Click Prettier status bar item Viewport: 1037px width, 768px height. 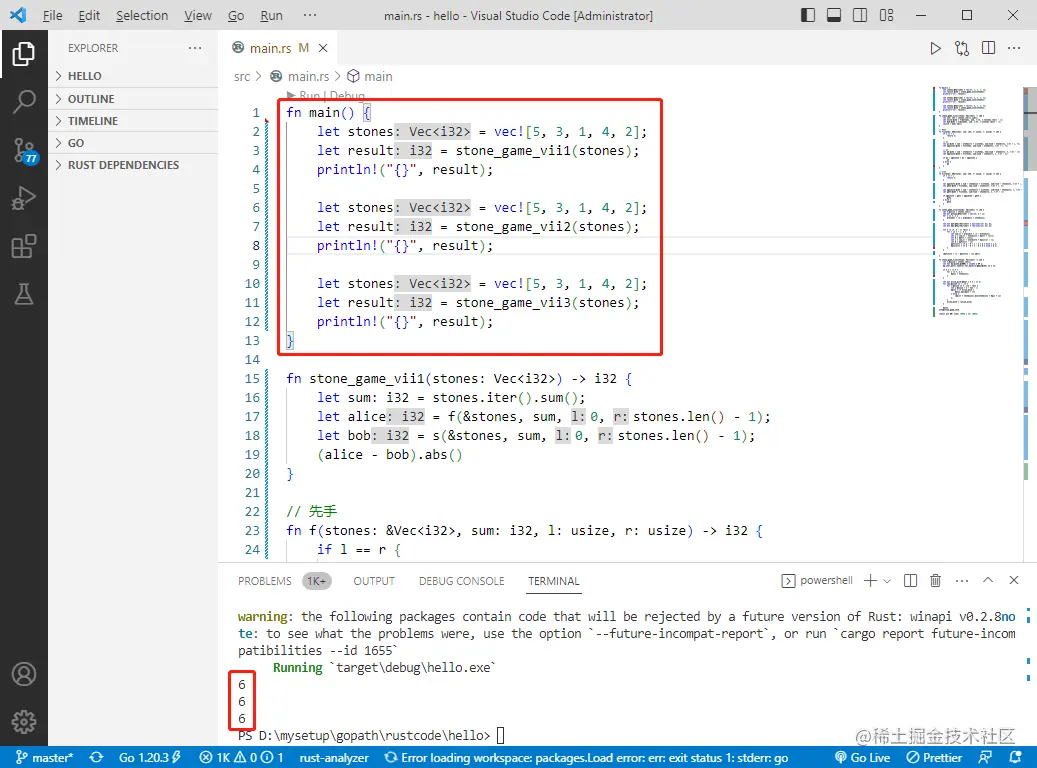pyautogui.click(x=933, y=757)
